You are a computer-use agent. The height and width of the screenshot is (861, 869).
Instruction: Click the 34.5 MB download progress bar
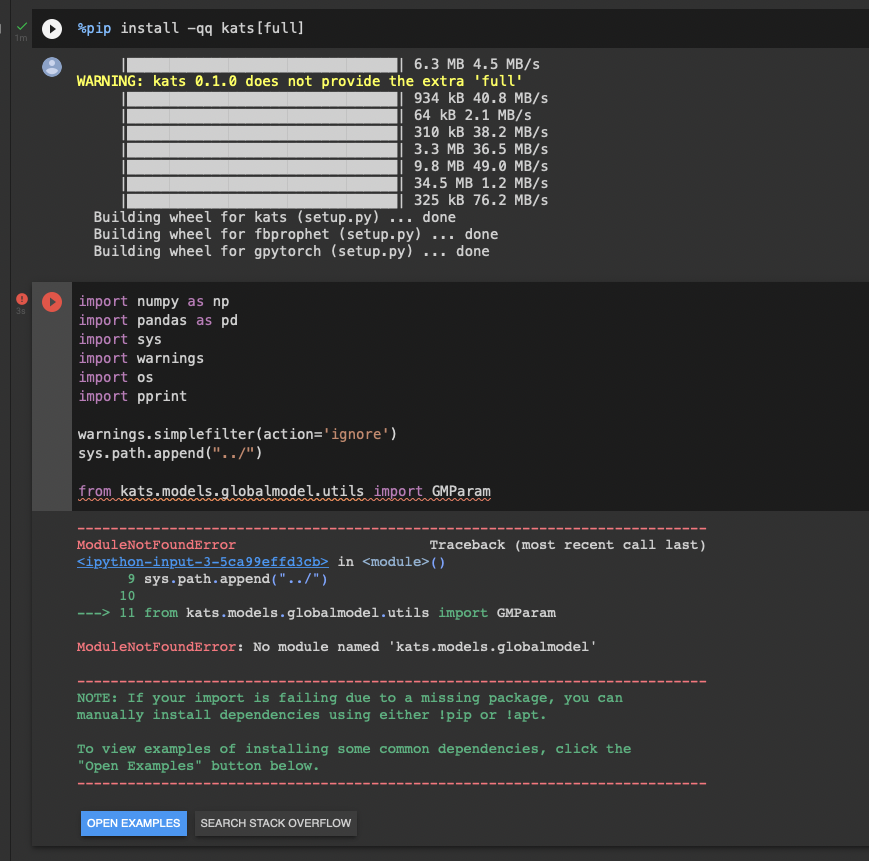tap(263, 183)
